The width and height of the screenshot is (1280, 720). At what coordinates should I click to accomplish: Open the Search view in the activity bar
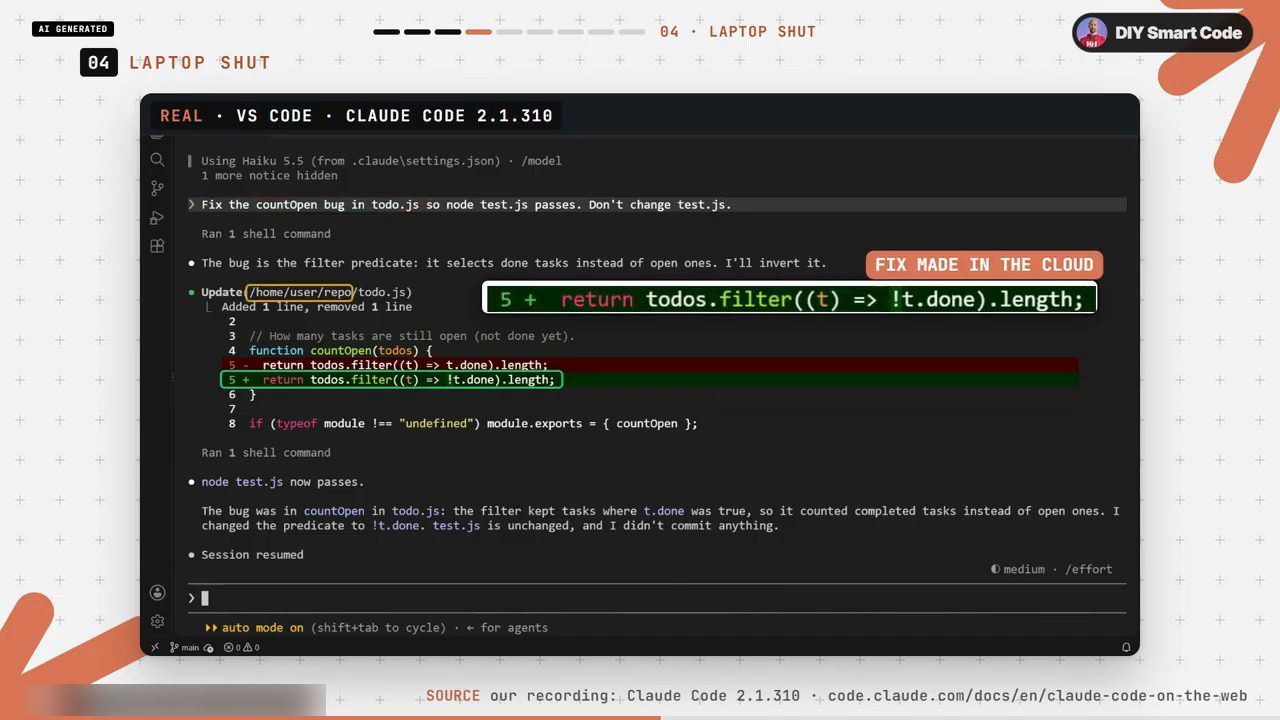157,160
